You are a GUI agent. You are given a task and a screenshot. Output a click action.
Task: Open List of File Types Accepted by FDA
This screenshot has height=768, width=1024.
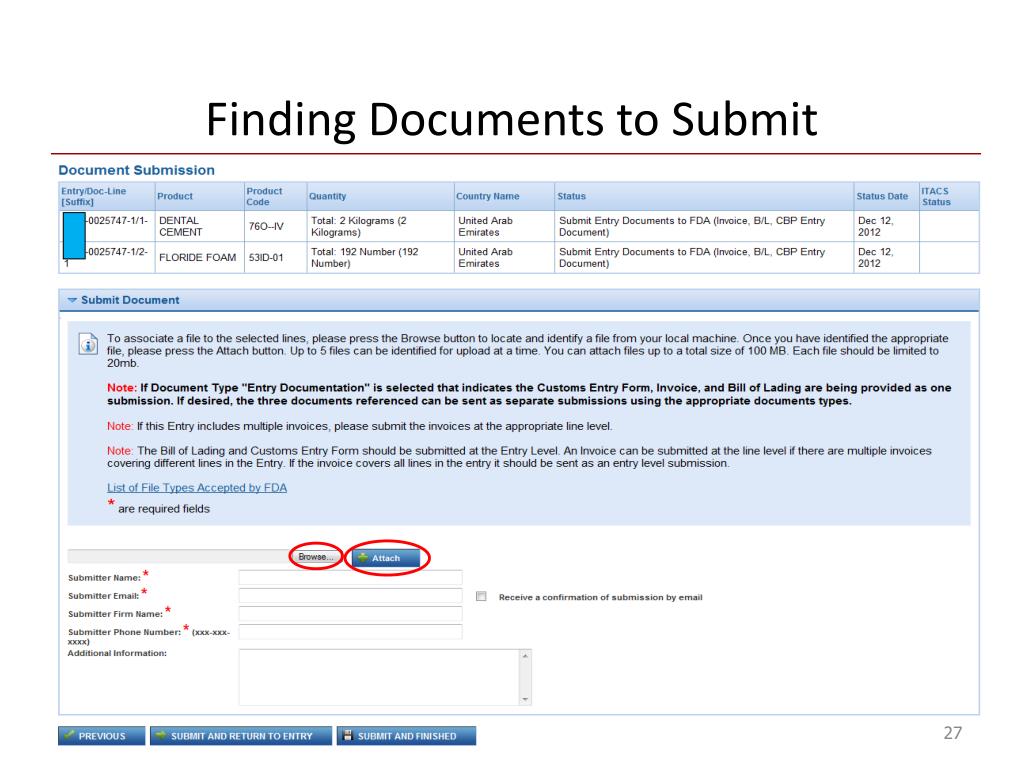pos(197,488)
